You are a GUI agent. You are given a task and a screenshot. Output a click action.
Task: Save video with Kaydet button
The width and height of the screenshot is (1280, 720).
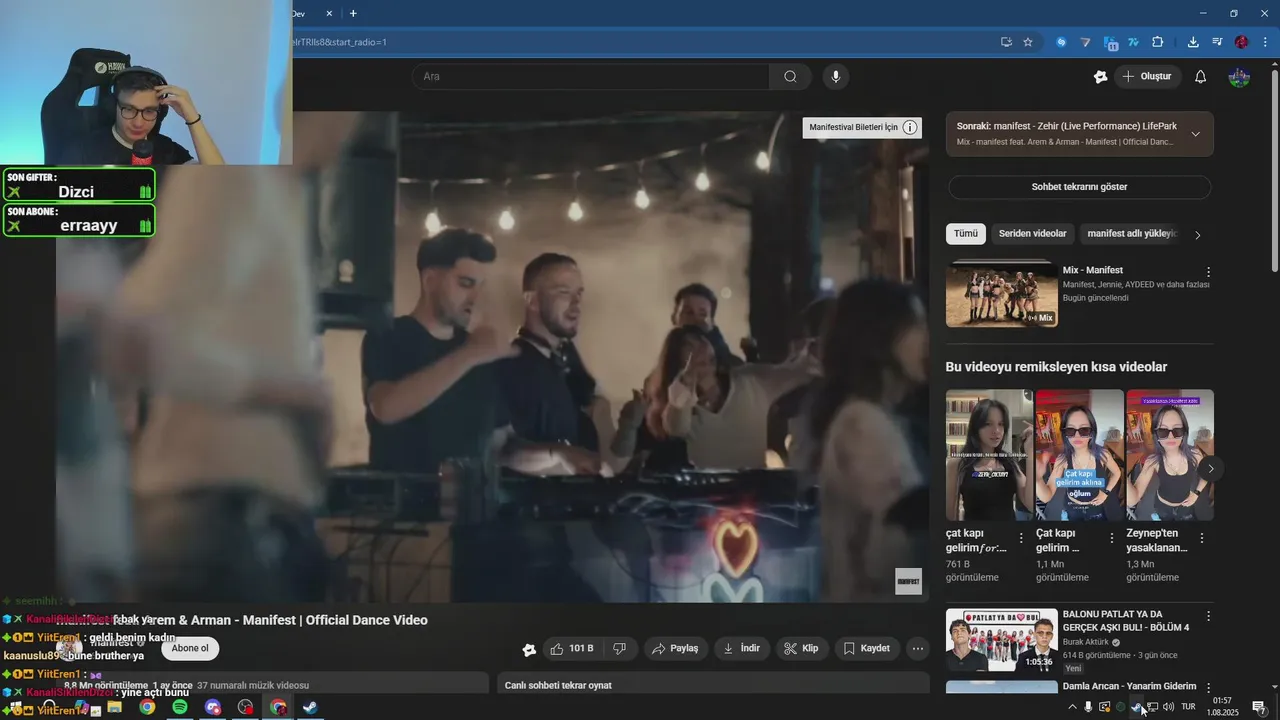[867, 649]
